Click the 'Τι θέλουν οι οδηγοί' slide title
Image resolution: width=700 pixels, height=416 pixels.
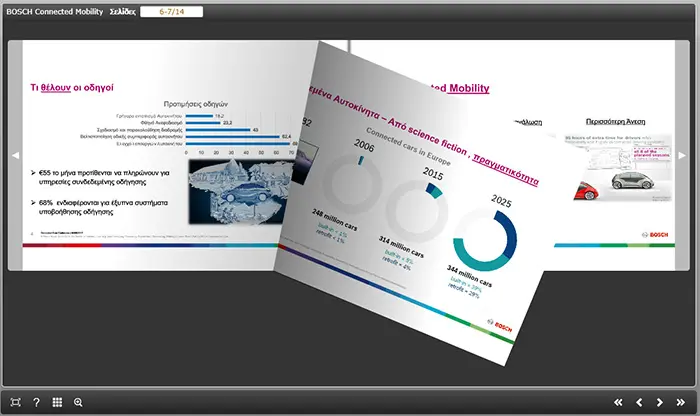click(72, 88)
